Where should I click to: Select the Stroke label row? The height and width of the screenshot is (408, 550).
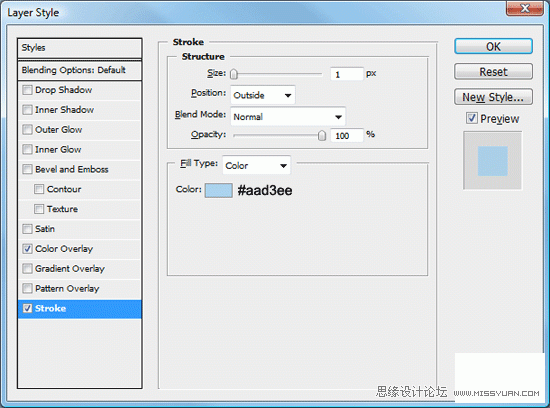[80, 309]
